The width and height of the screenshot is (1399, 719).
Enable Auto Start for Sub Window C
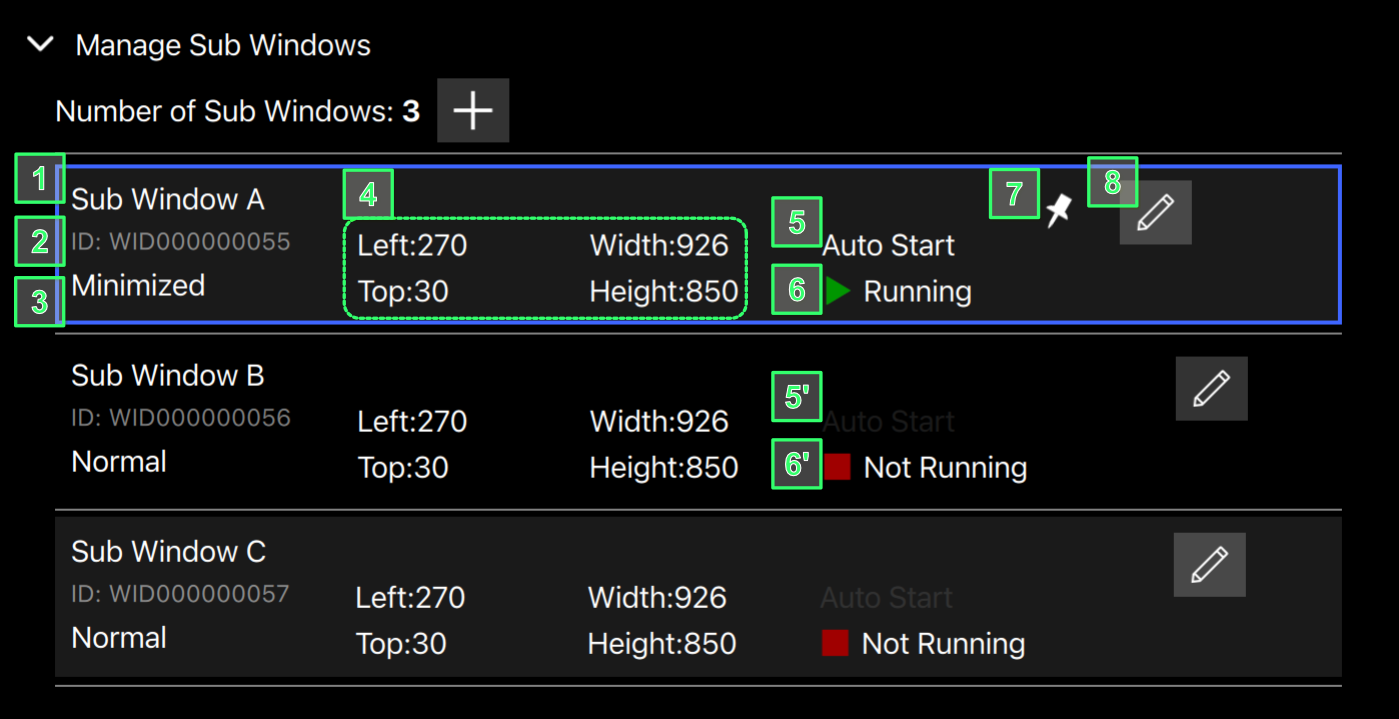pyautogui.click(x=886, y=598)
